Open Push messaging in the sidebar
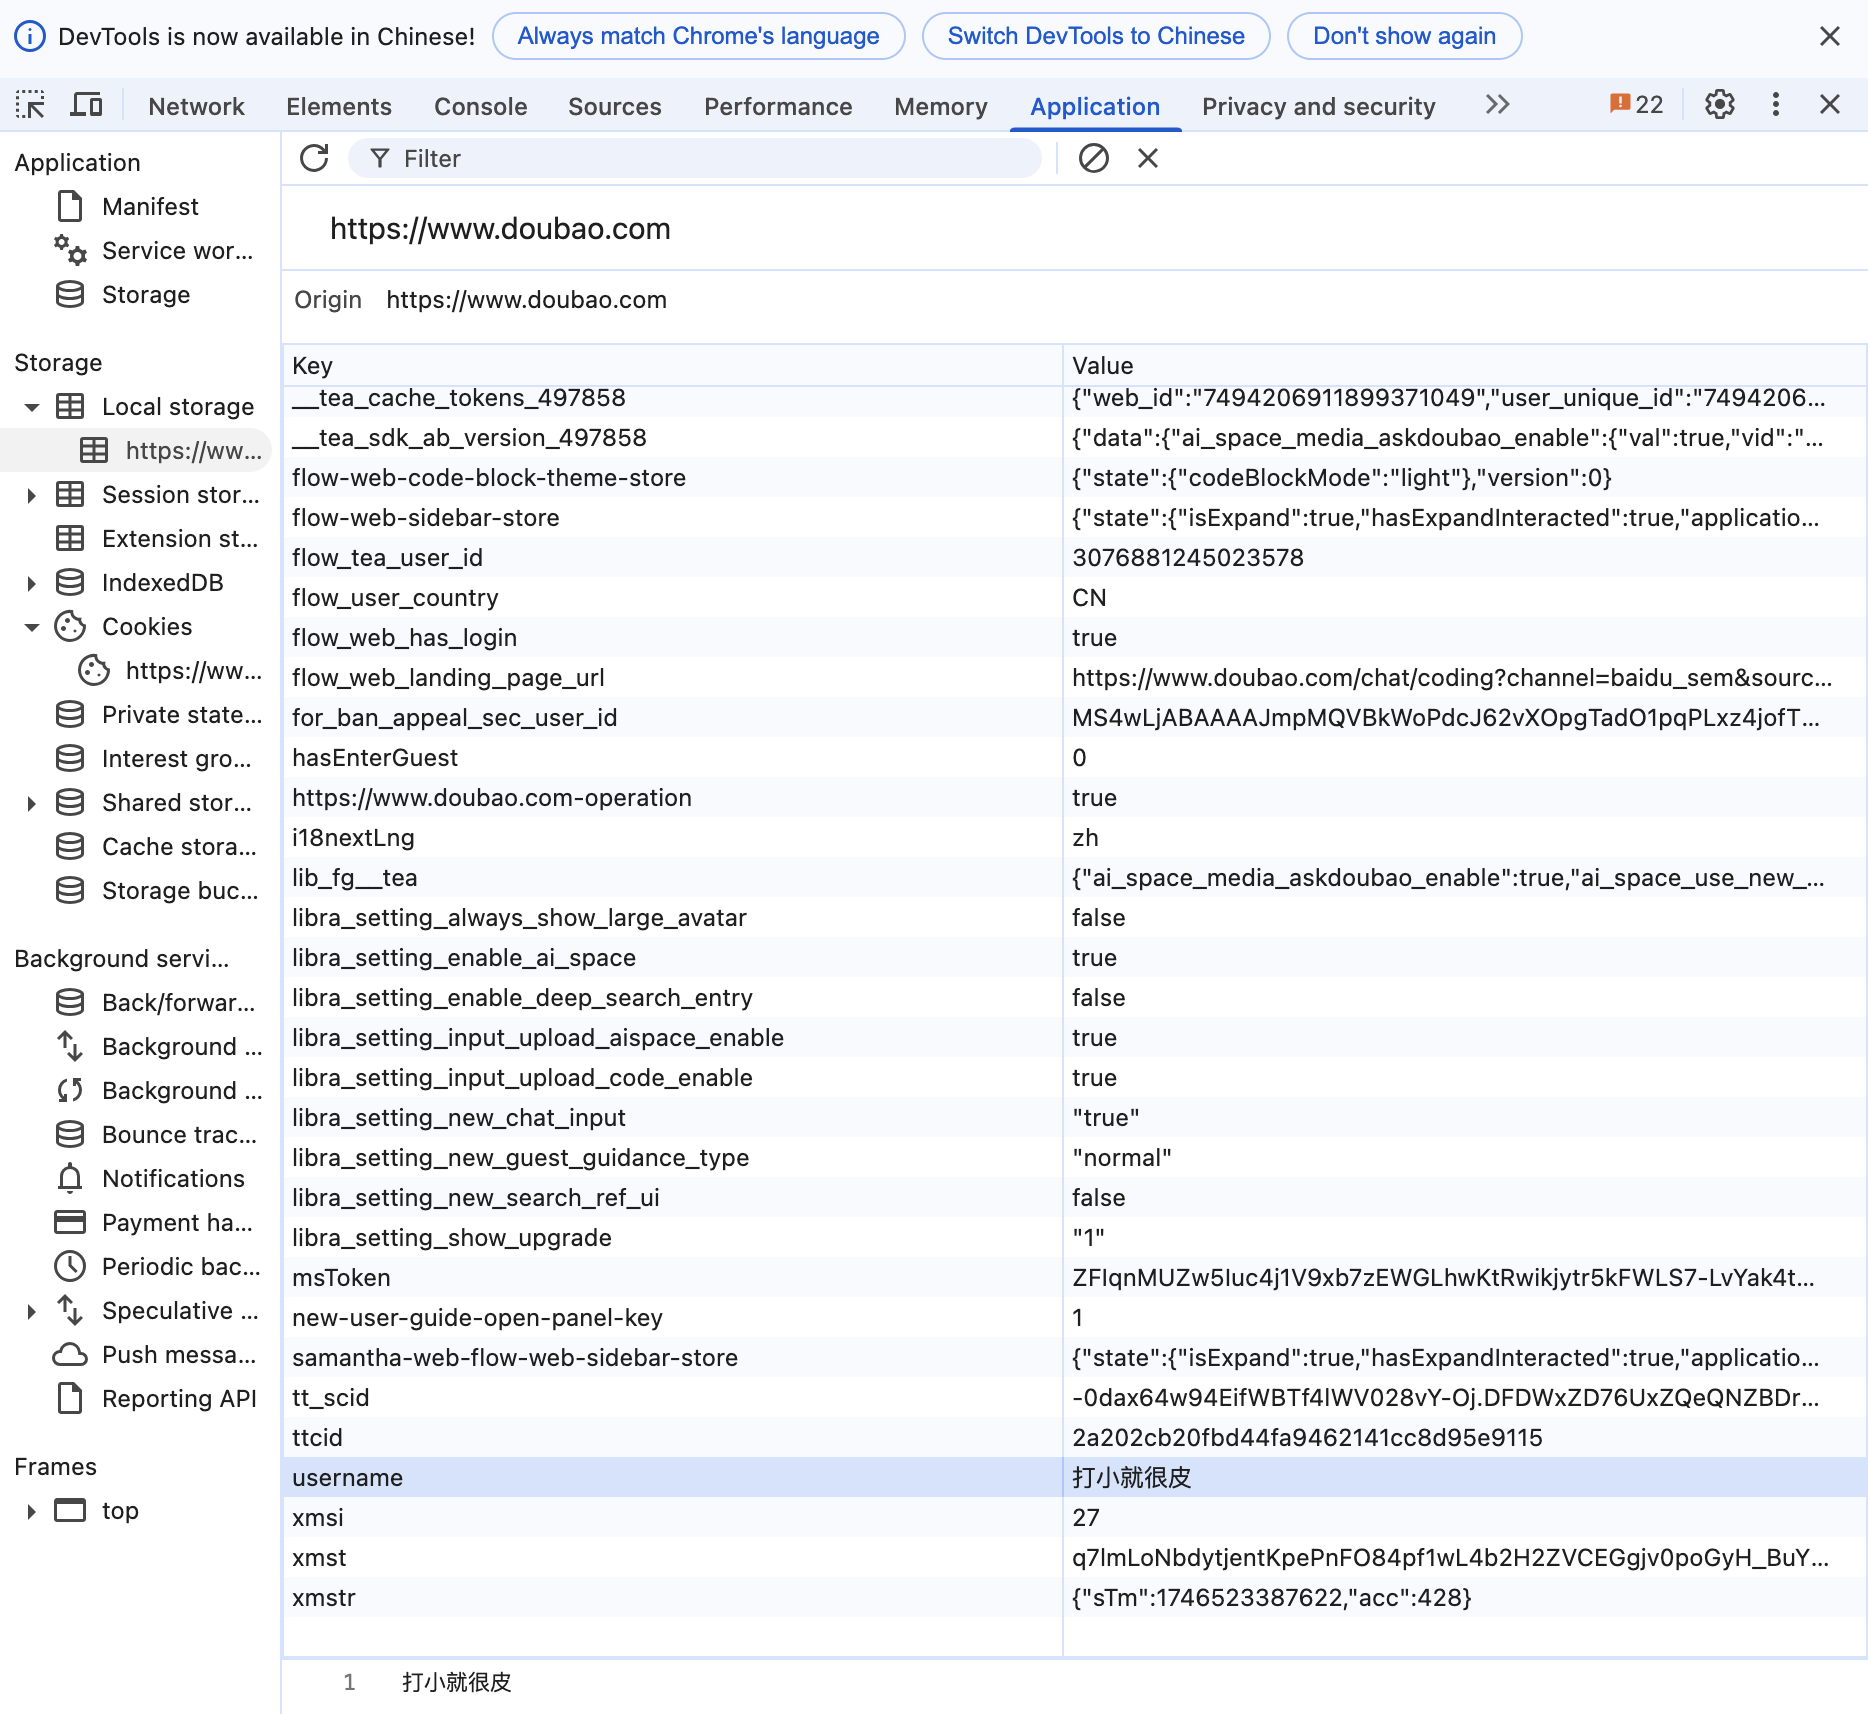 coord(156,1354)
